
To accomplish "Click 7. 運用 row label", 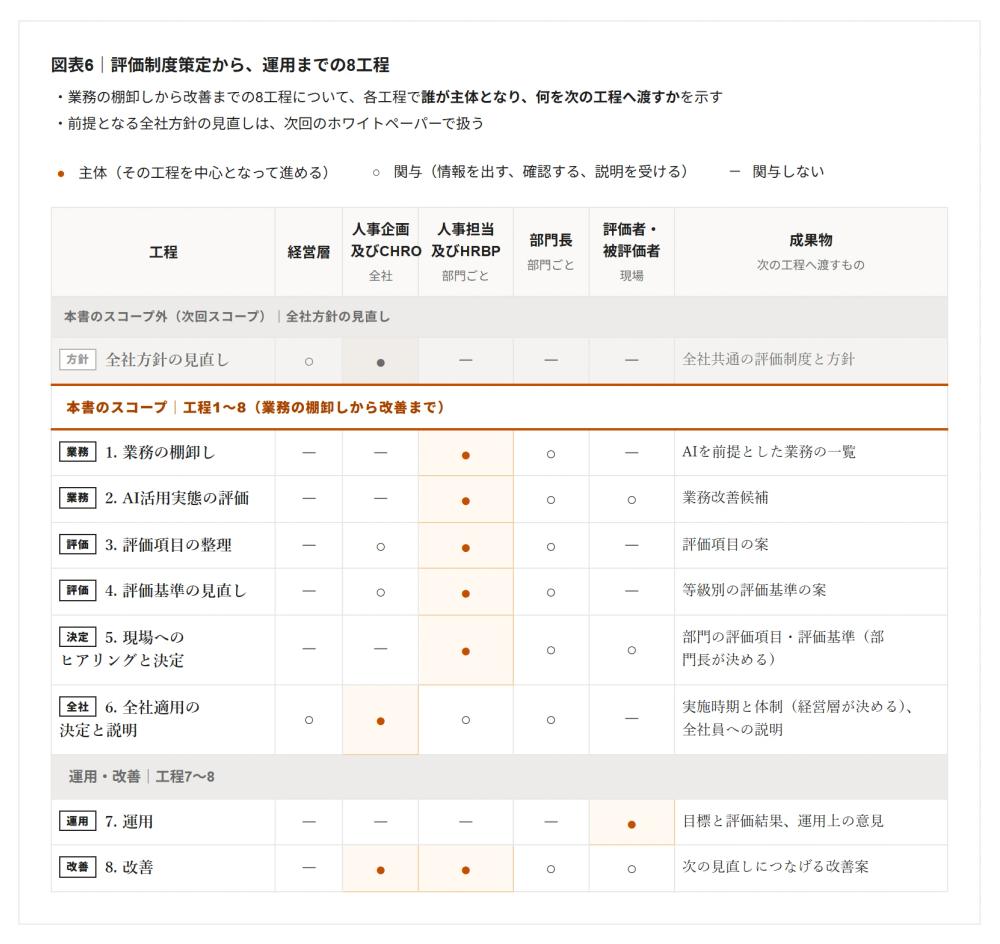I will (129, 822).
